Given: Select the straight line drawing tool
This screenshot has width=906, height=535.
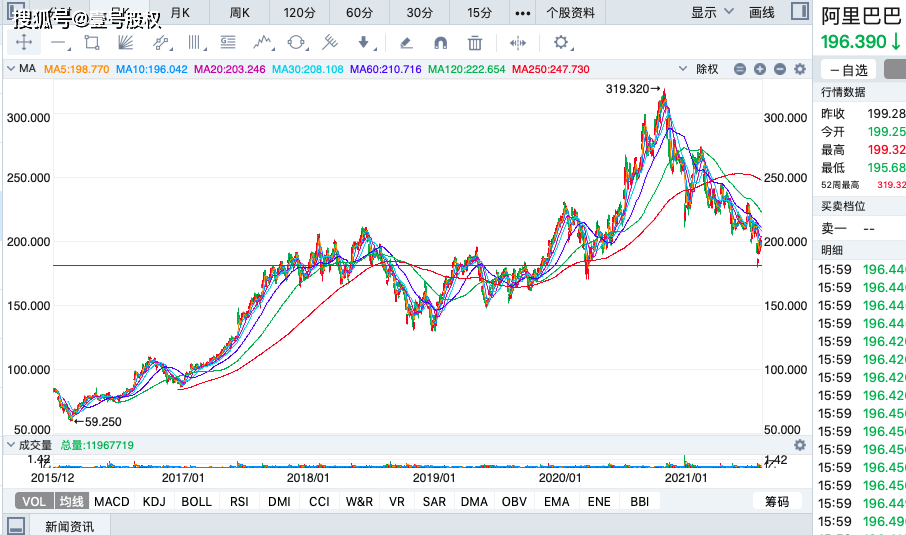Looking at the screenshot, I should click(x=59, y=43).
